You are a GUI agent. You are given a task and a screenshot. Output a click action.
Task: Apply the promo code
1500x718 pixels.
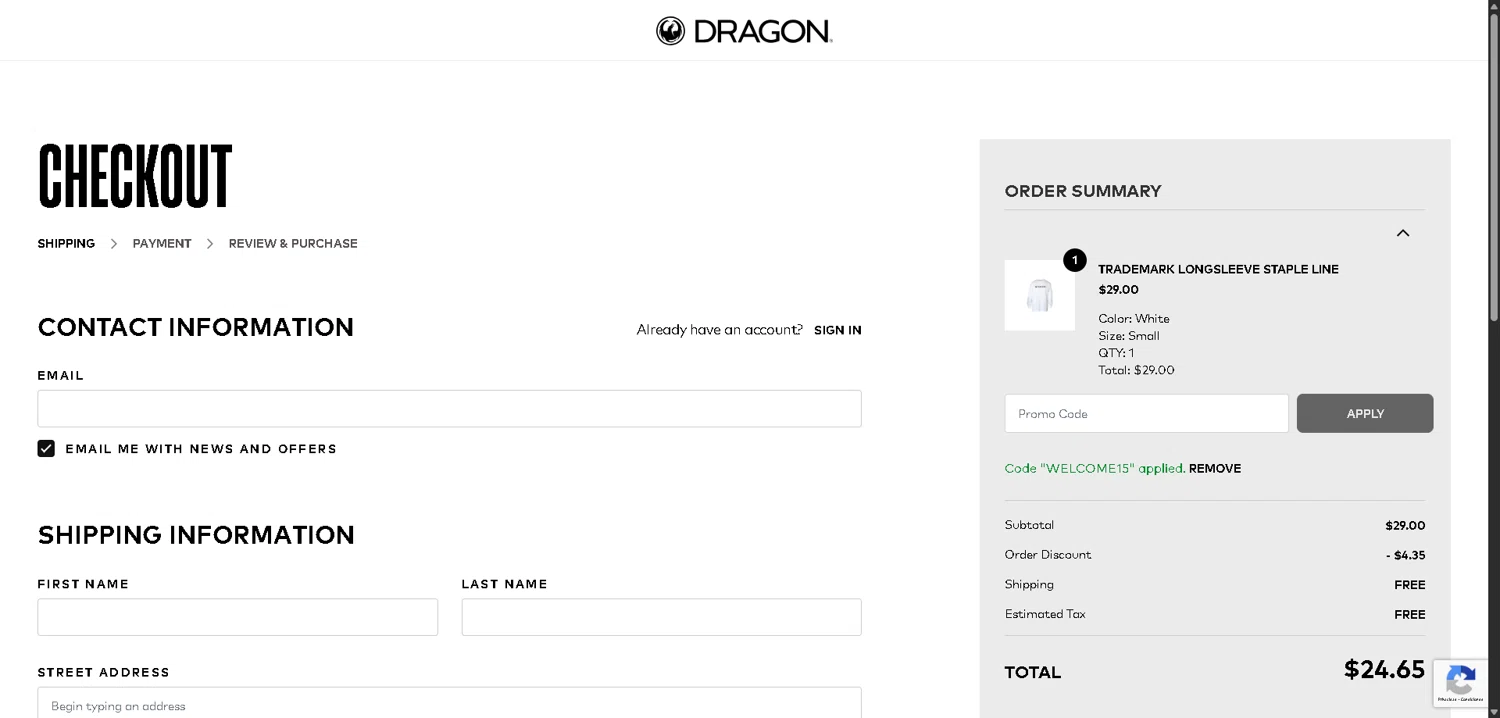[1365, 413]
